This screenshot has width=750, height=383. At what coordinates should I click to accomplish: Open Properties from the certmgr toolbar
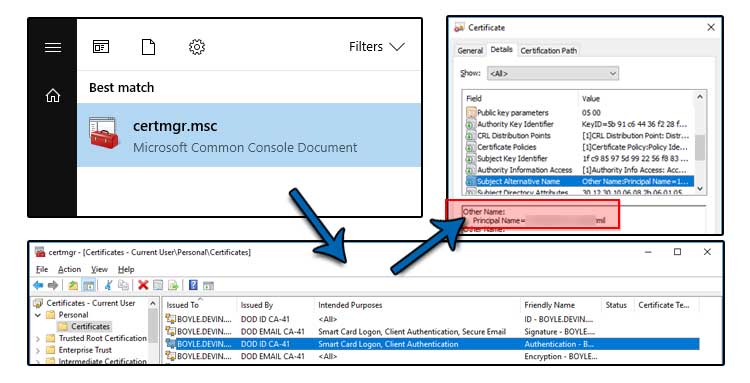pyautogui.click(x=158, y=285)
